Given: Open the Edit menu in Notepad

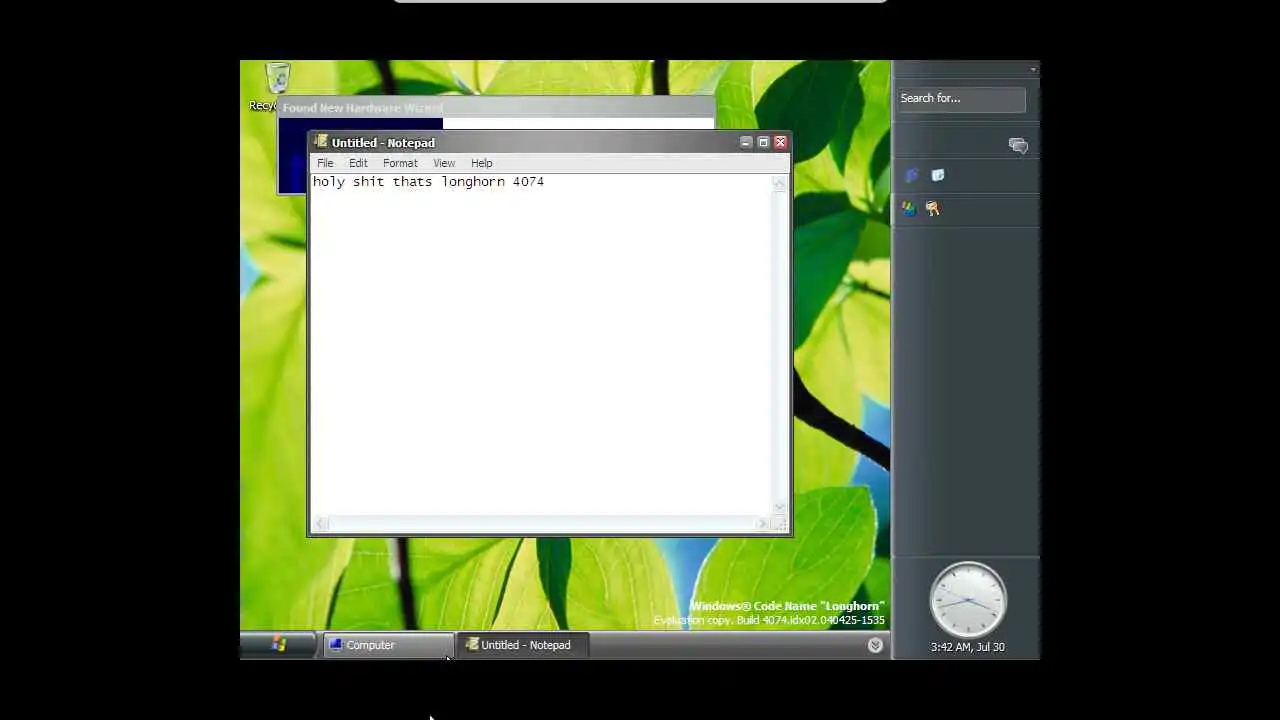Looking at the screenshot, I should 358,163.
